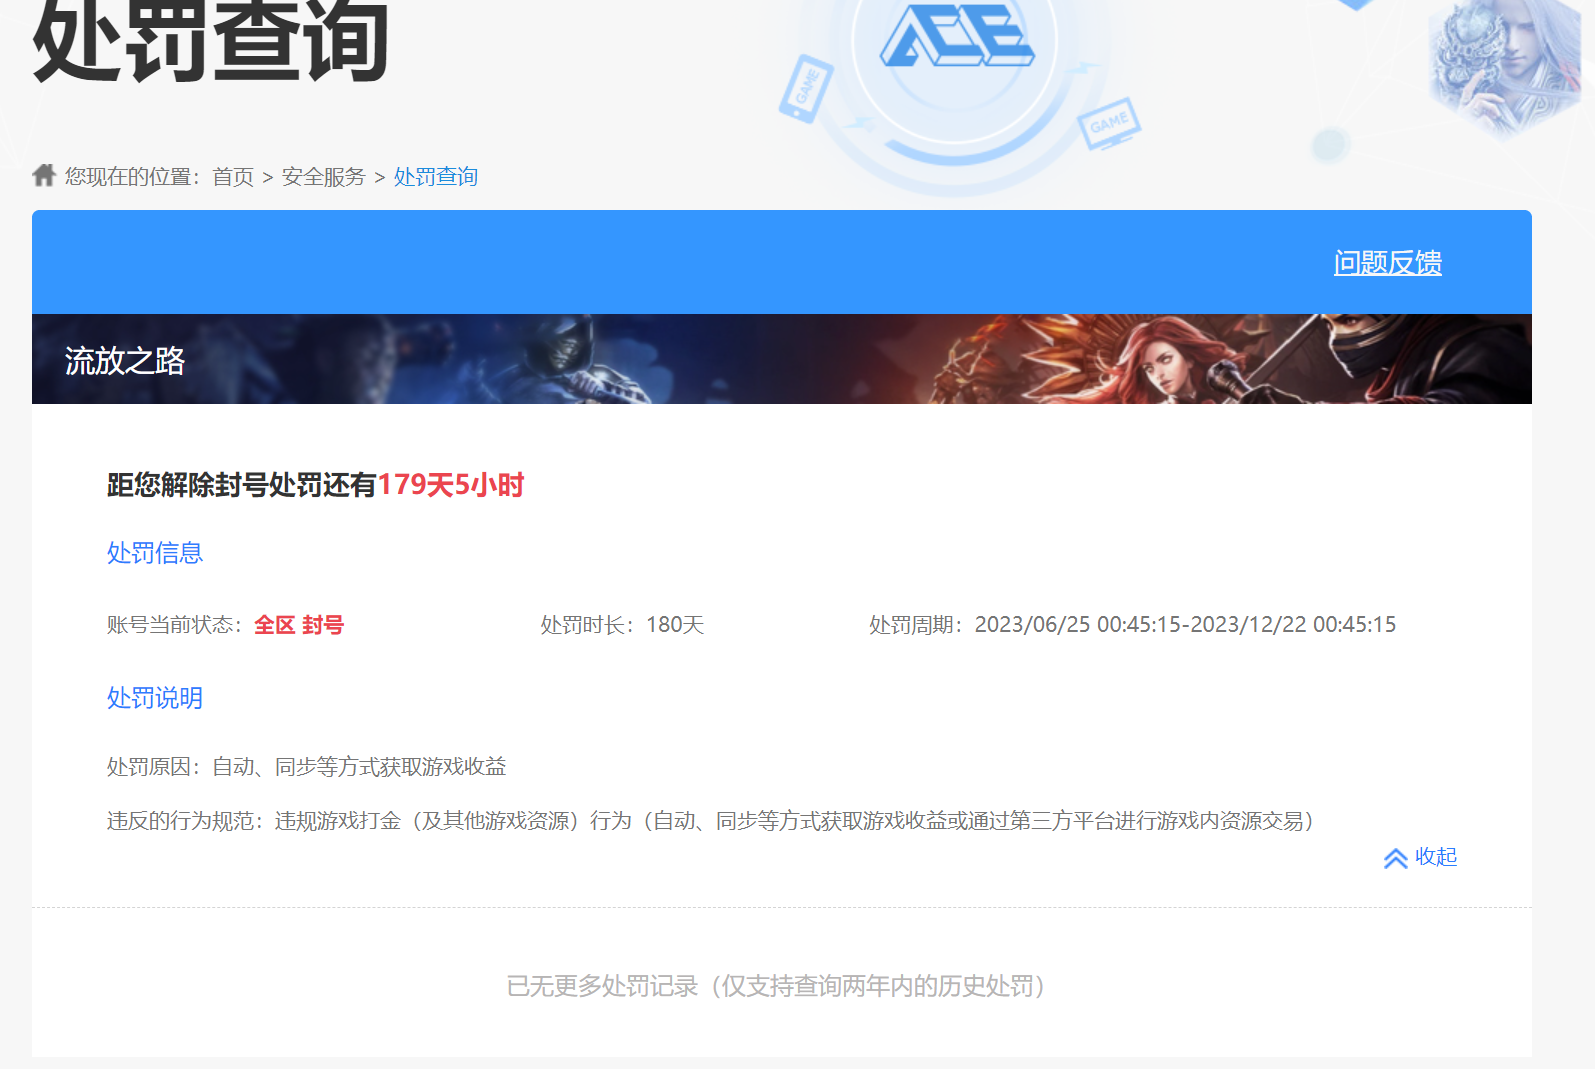The height and width of the screenshot is (1069, 1595).
Task: Click the 处罚查询 page title
Action: [210, 42]
